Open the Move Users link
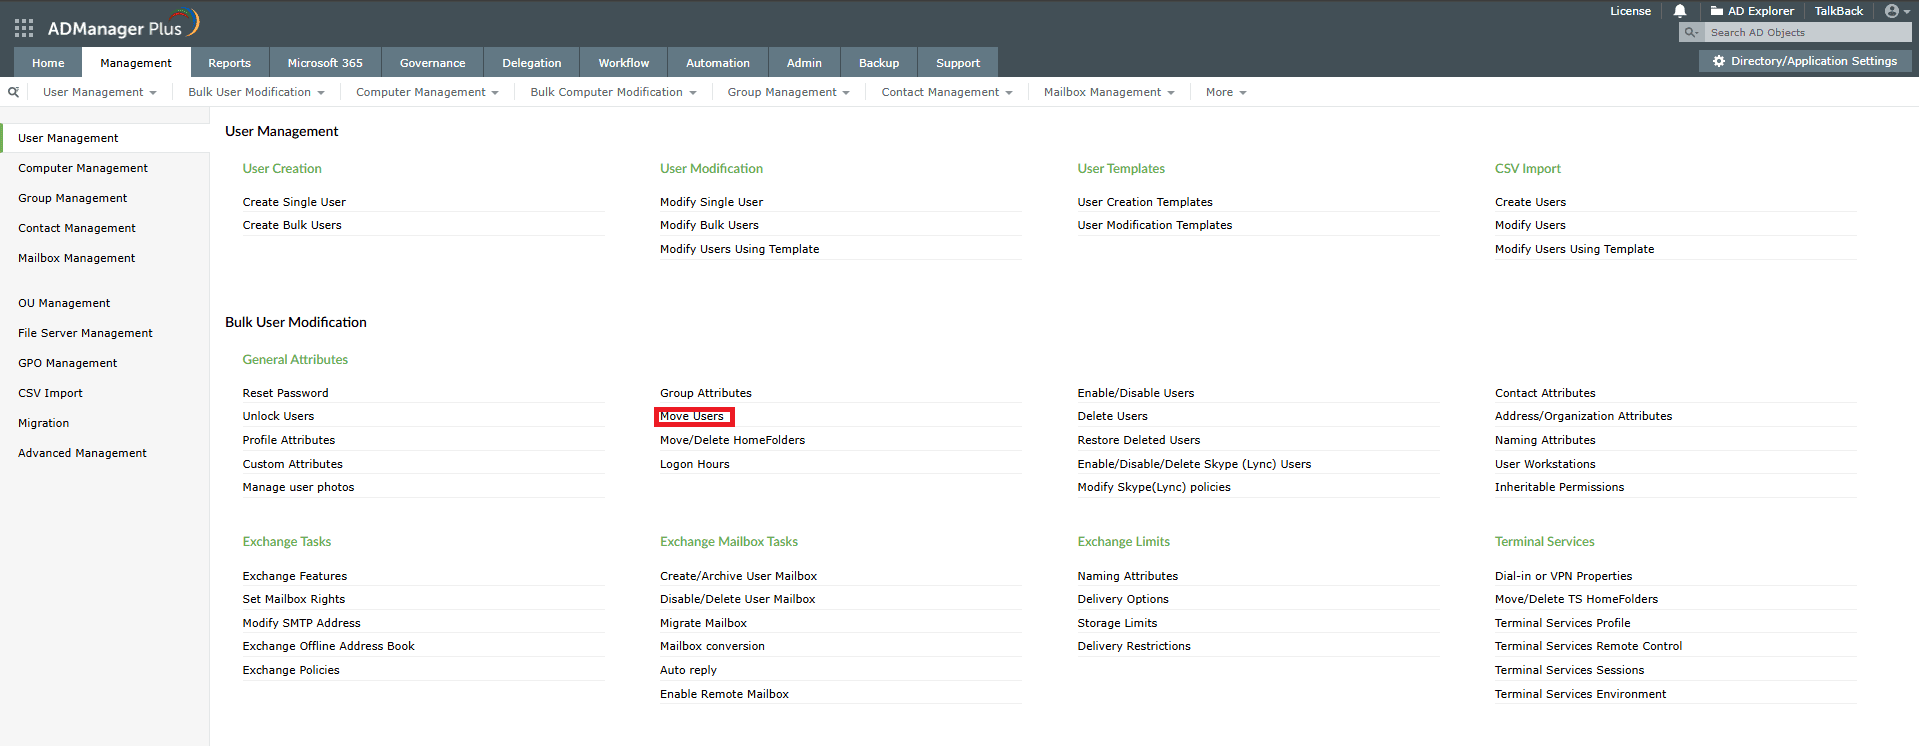 pos(692,416)
